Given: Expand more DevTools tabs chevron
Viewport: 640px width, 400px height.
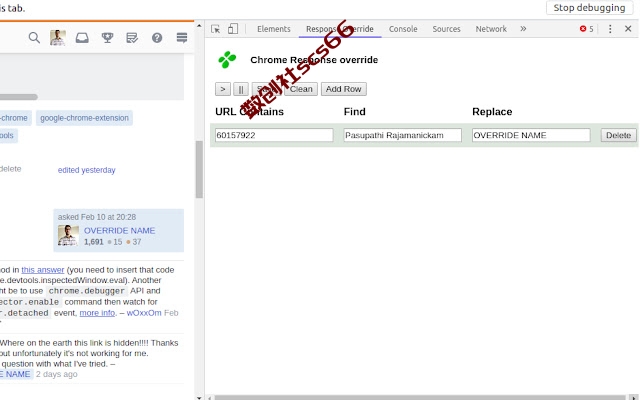Looking at the screenshot, I should pyautogui.click(x=523, y=29).
